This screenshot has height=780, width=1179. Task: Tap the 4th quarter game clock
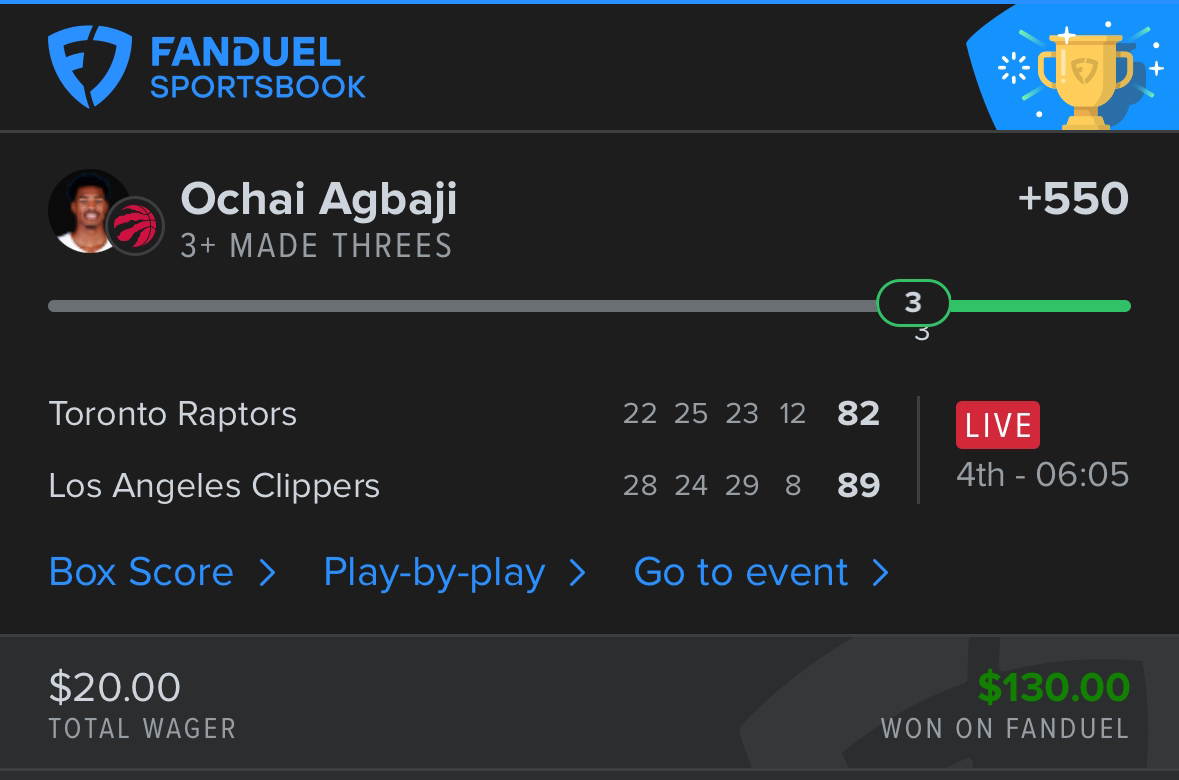click(x=1042, y=474)
